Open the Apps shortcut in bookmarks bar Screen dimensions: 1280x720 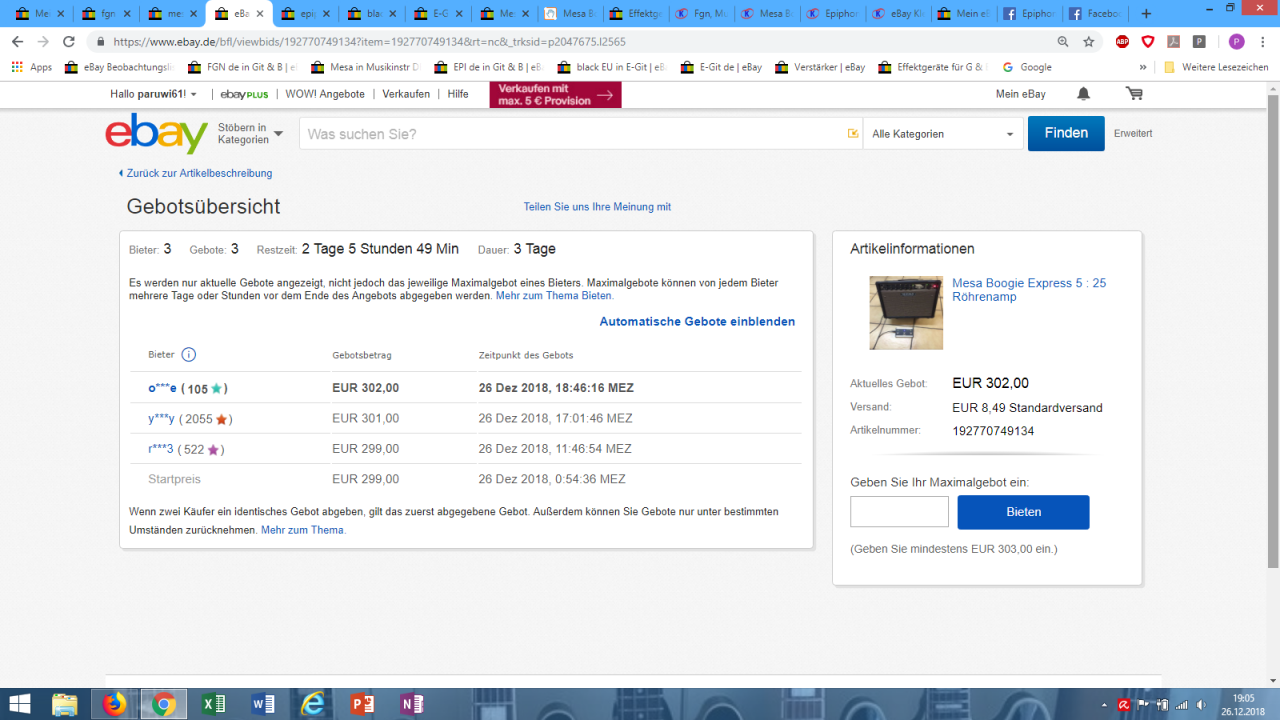pos(32,67)
